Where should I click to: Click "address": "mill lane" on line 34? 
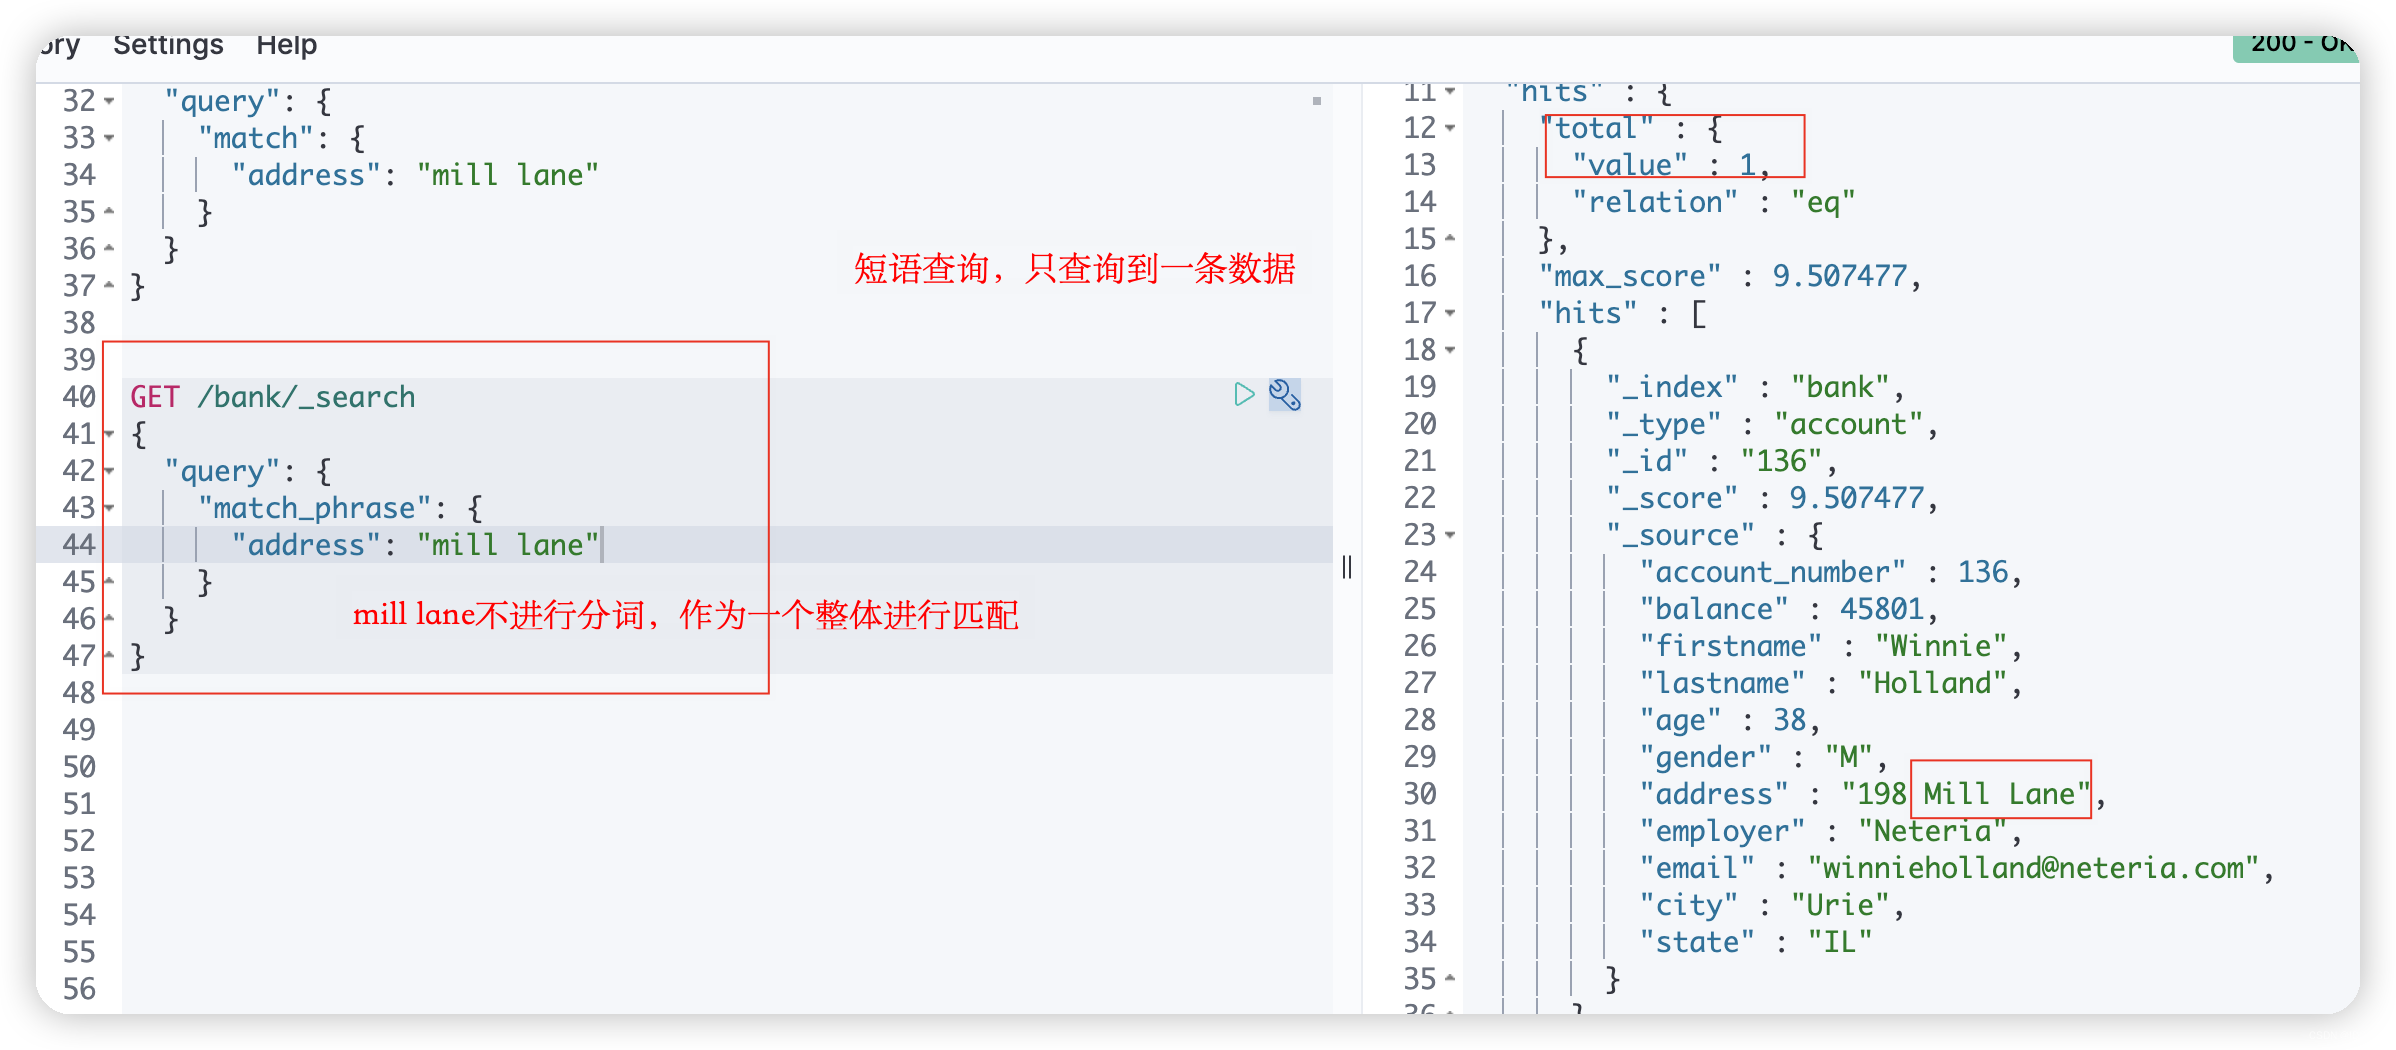click(x=415, y=175)
